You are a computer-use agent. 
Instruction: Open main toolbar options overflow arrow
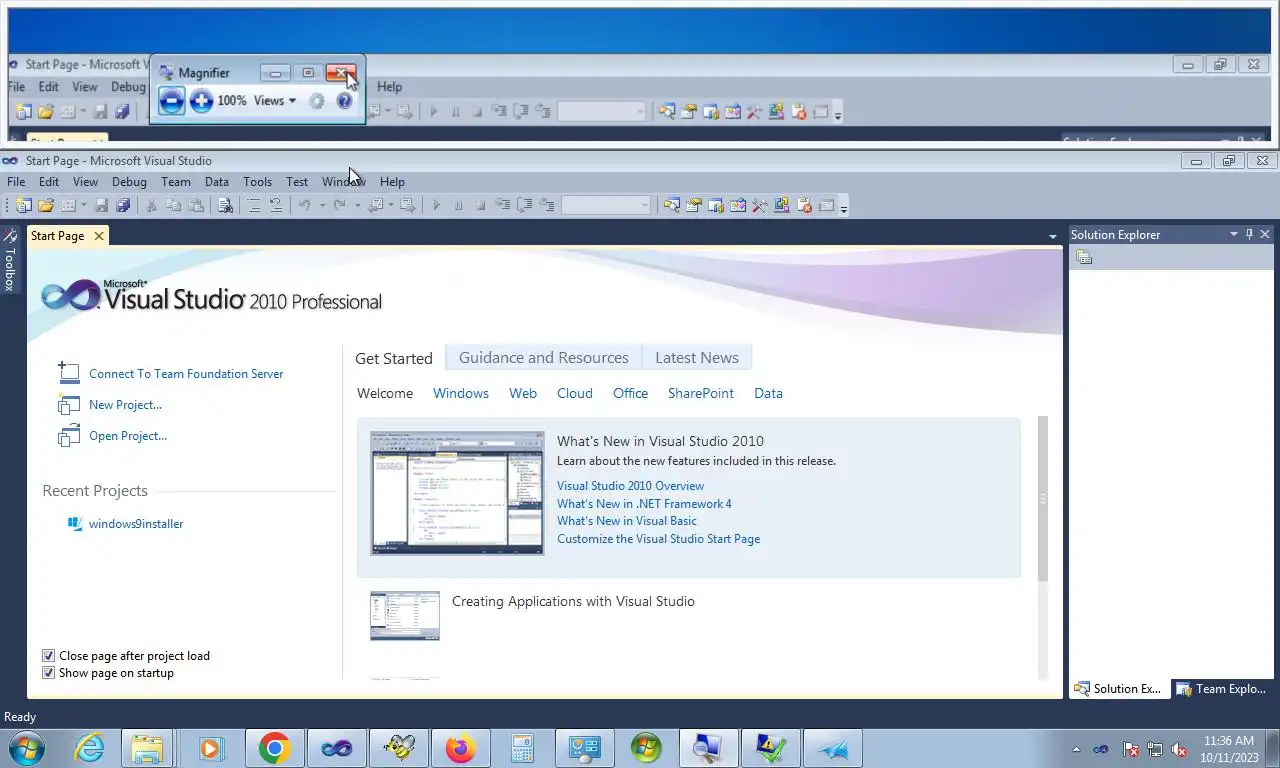tap(844, 207)
